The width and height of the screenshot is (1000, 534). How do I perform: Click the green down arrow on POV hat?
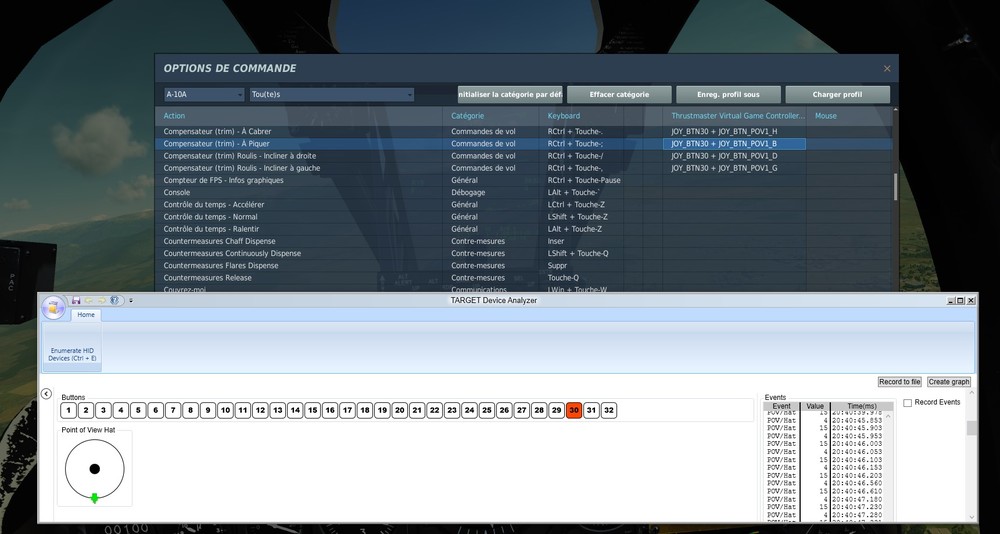pos(94,498)
